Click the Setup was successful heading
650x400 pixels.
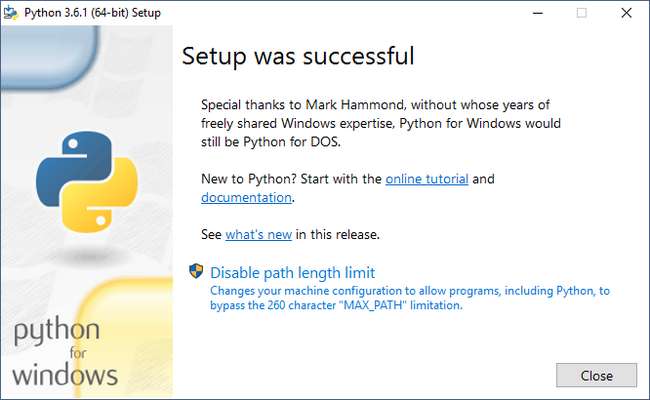(298, 55)
